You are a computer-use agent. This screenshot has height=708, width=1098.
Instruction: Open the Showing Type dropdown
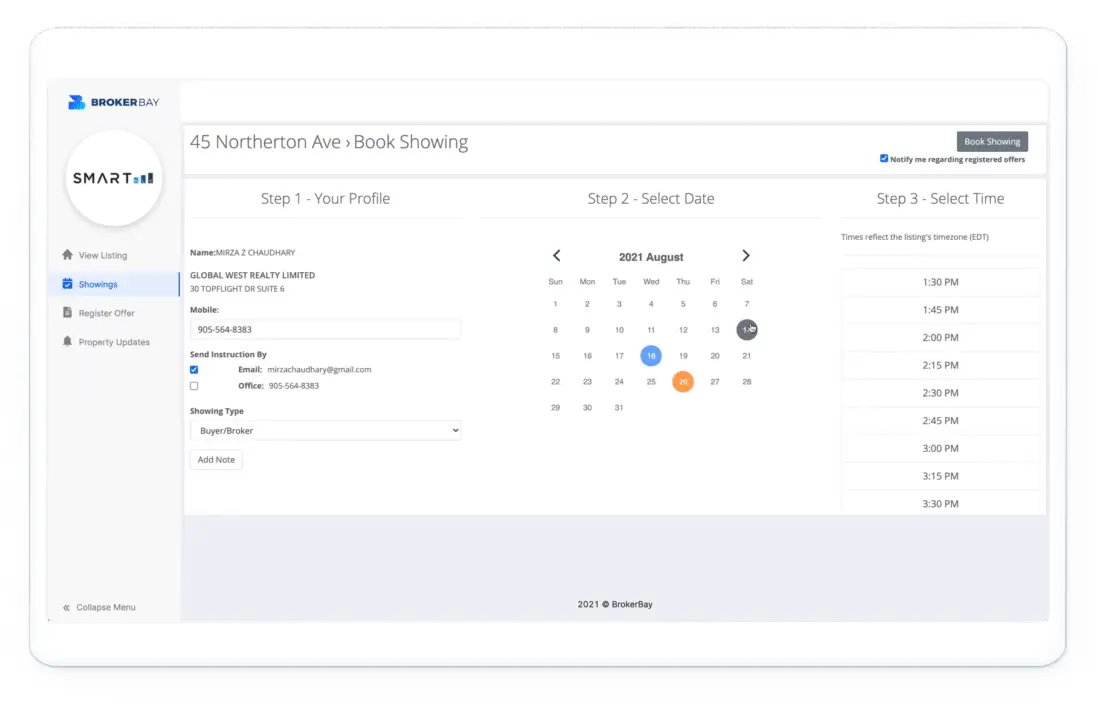coord(325,431)
